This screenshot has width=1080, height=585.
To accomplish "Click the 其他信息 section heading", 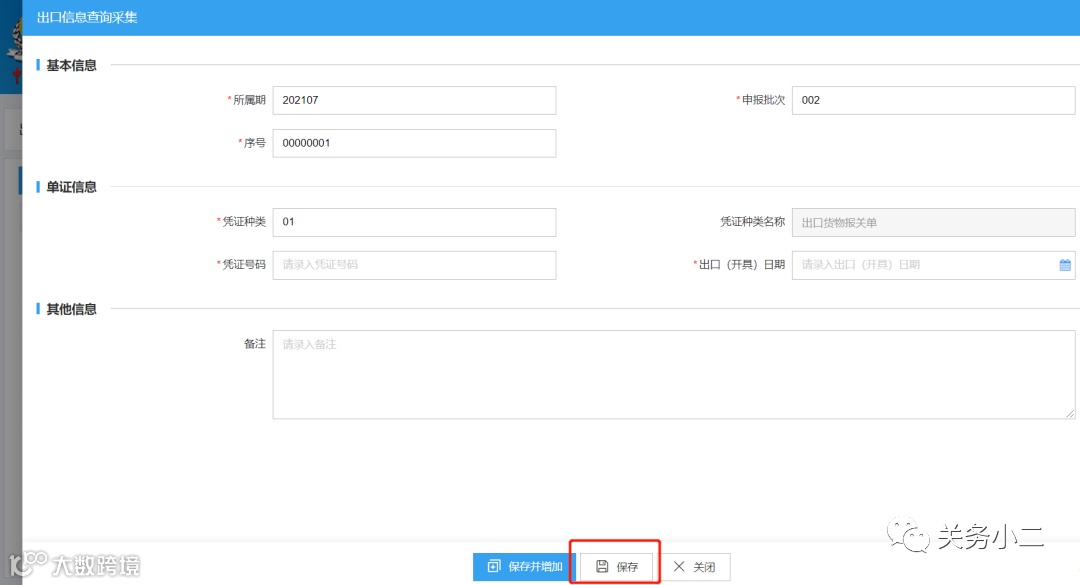I will 71,309.
